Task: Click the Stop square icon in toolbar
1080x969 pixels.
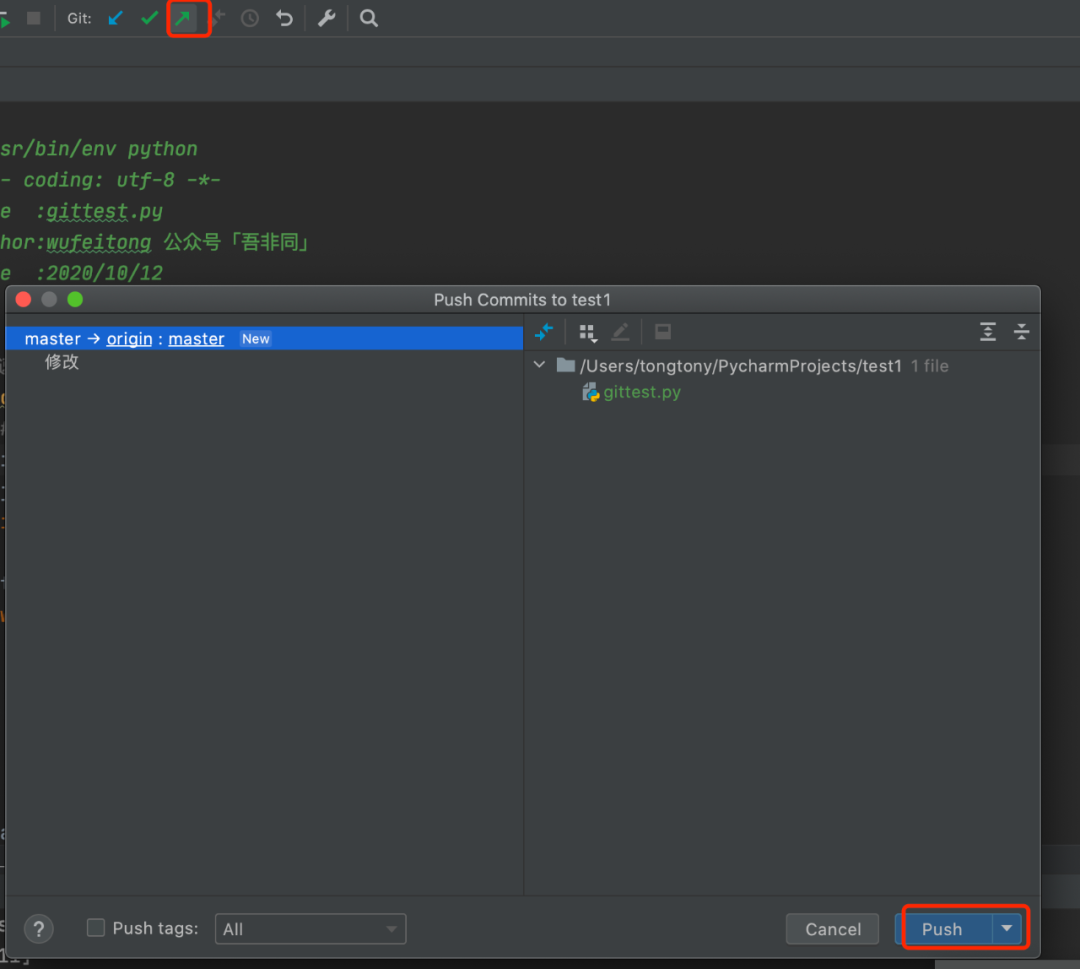Action: [x=34, y=18]
